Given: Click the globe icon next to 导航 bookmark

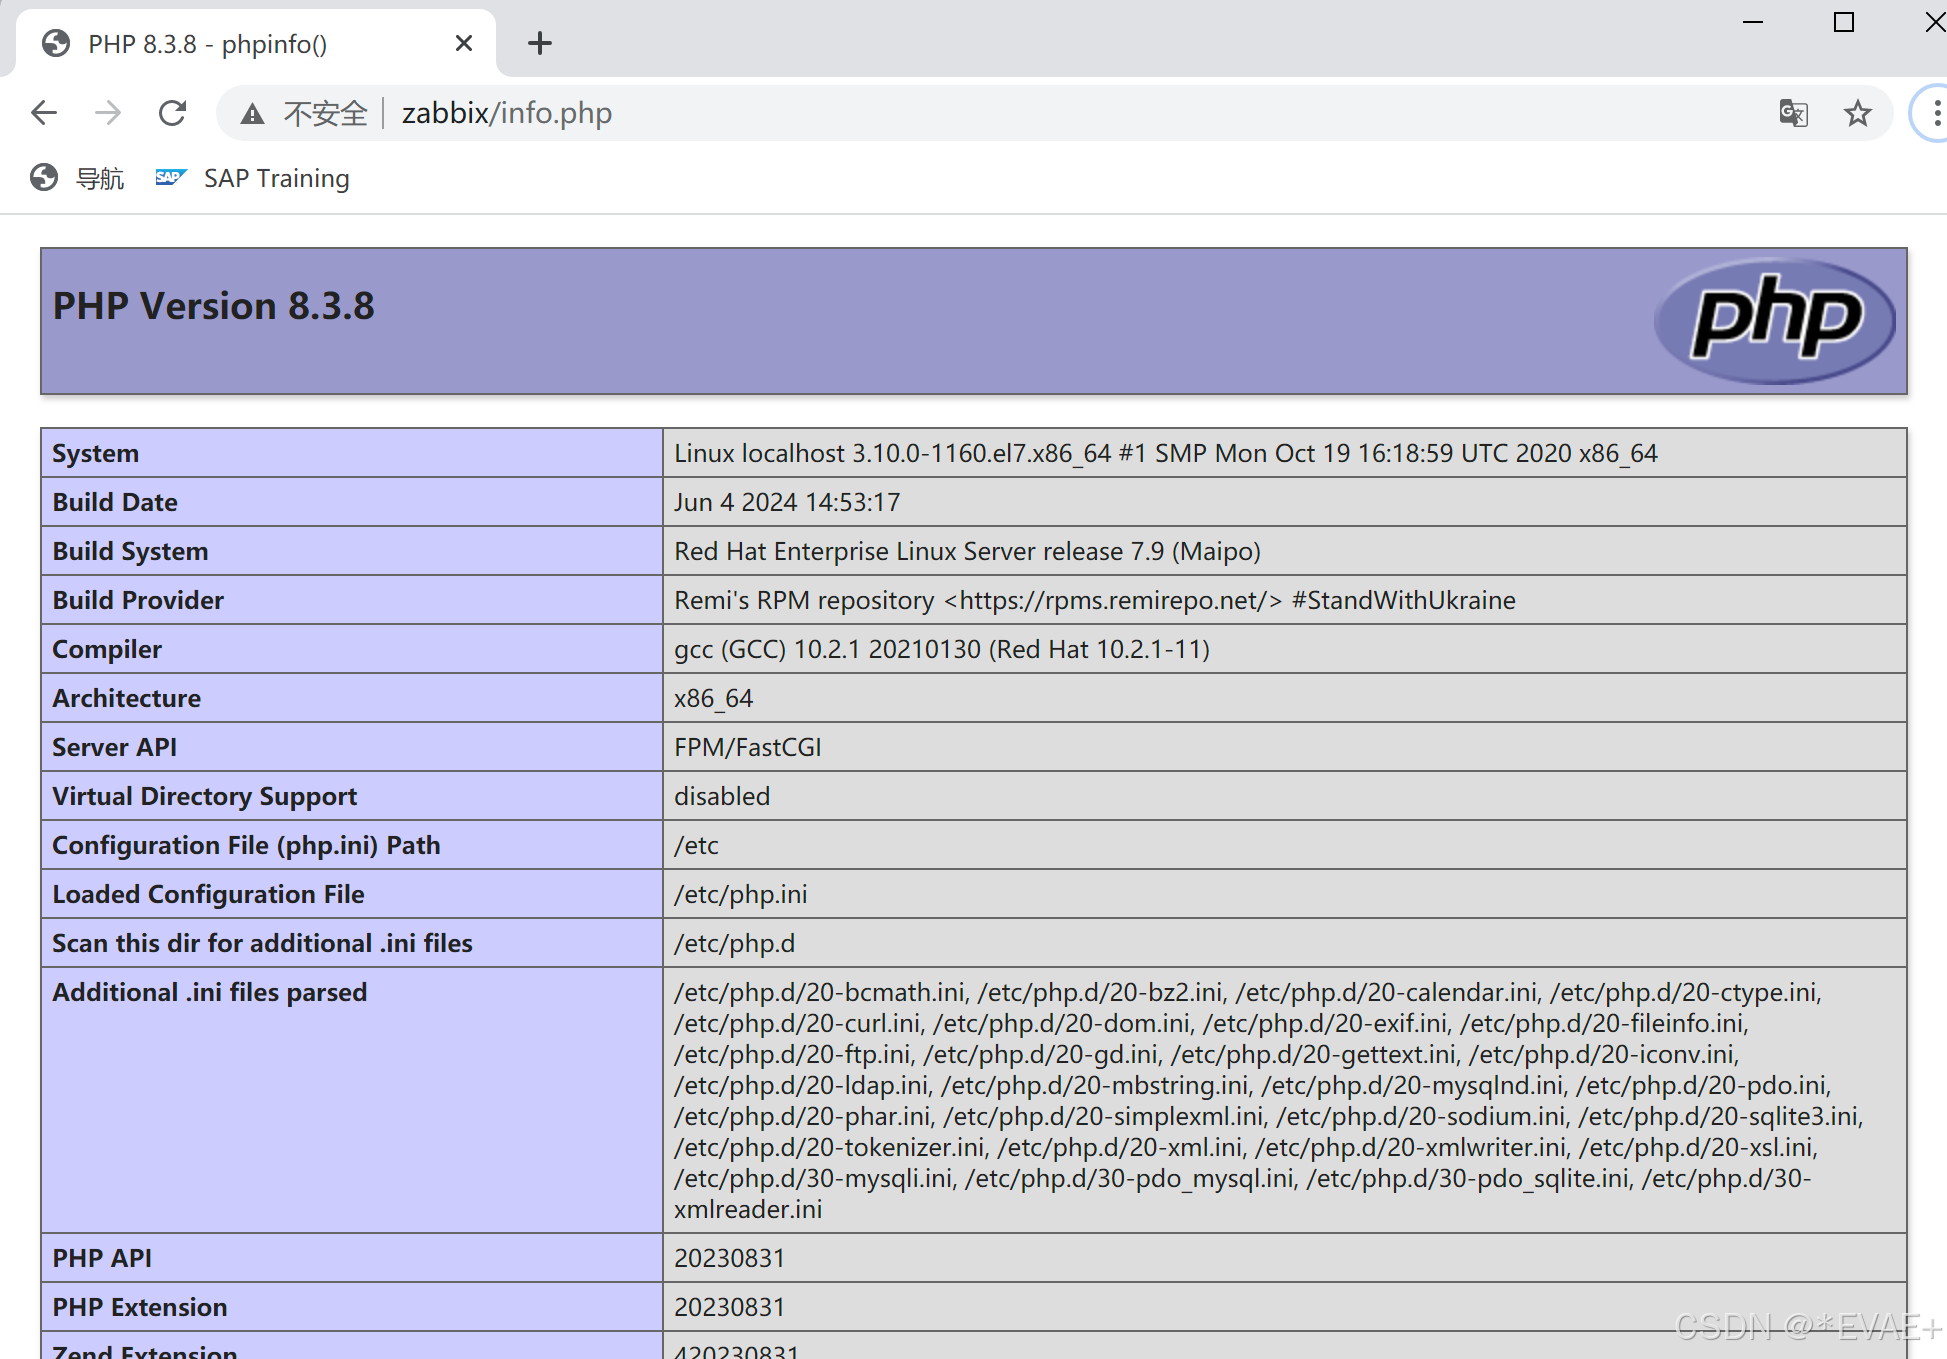Looking at the screenshot, I should click(44, 177).
